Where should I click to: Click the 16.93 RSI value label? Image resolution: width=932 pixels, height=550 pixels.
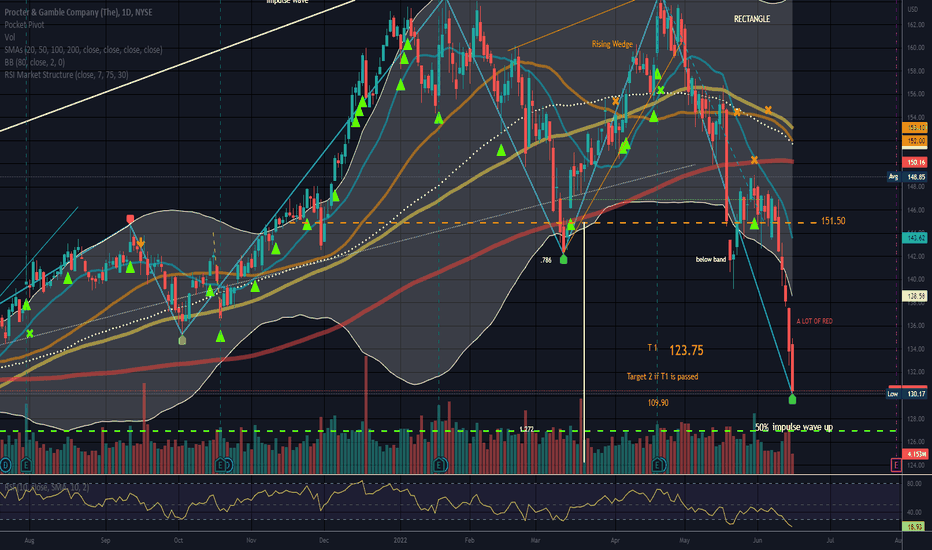pyautogui.click(x=915, y=527)
